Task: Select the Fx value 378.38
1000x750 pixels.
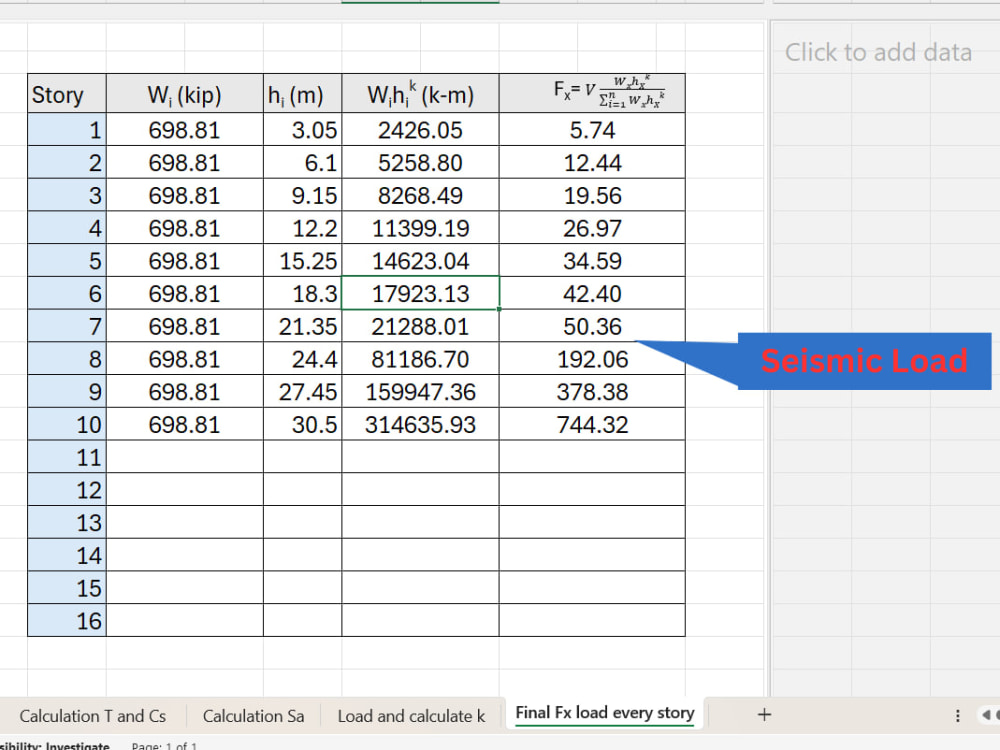Action: click(592, 392)
